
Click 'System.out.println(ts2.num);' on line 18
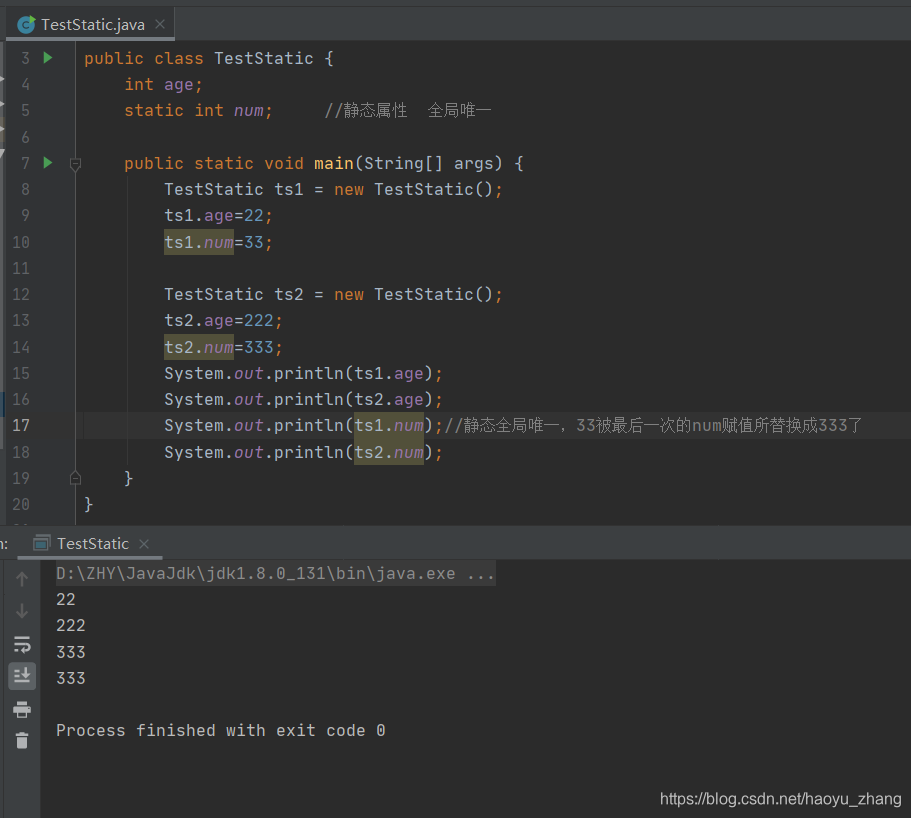click(303, 452)
